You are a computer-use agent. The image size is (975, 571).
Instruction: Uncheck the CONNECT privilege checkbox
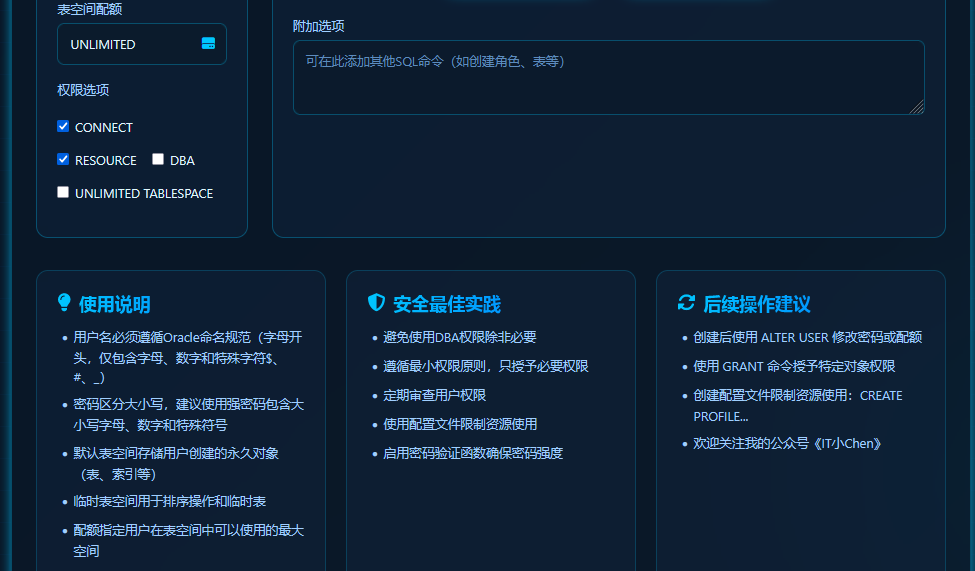[x=63, y=126]
